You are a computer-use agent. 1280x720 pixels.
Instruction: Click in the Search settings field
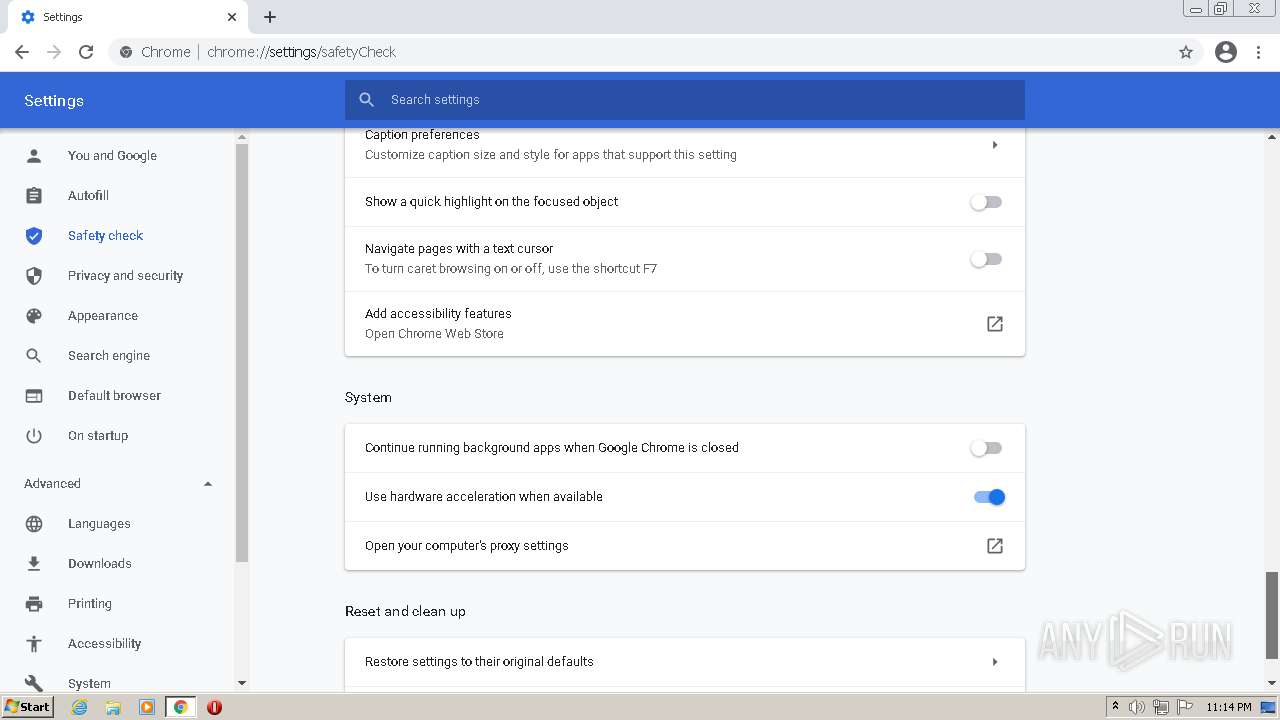[685, 100]
